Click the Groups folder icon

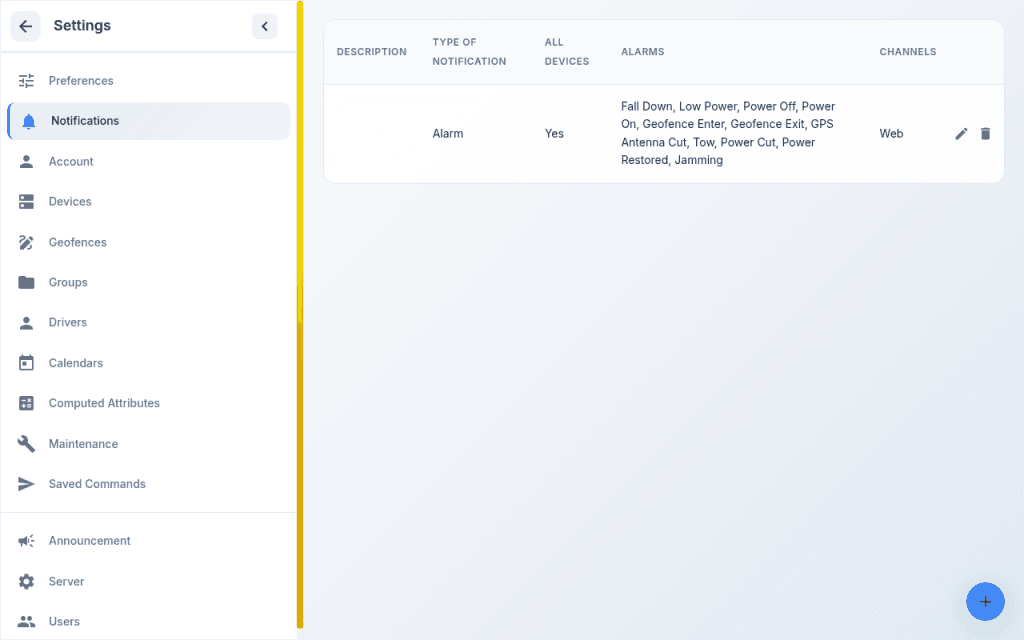(26, 282)
